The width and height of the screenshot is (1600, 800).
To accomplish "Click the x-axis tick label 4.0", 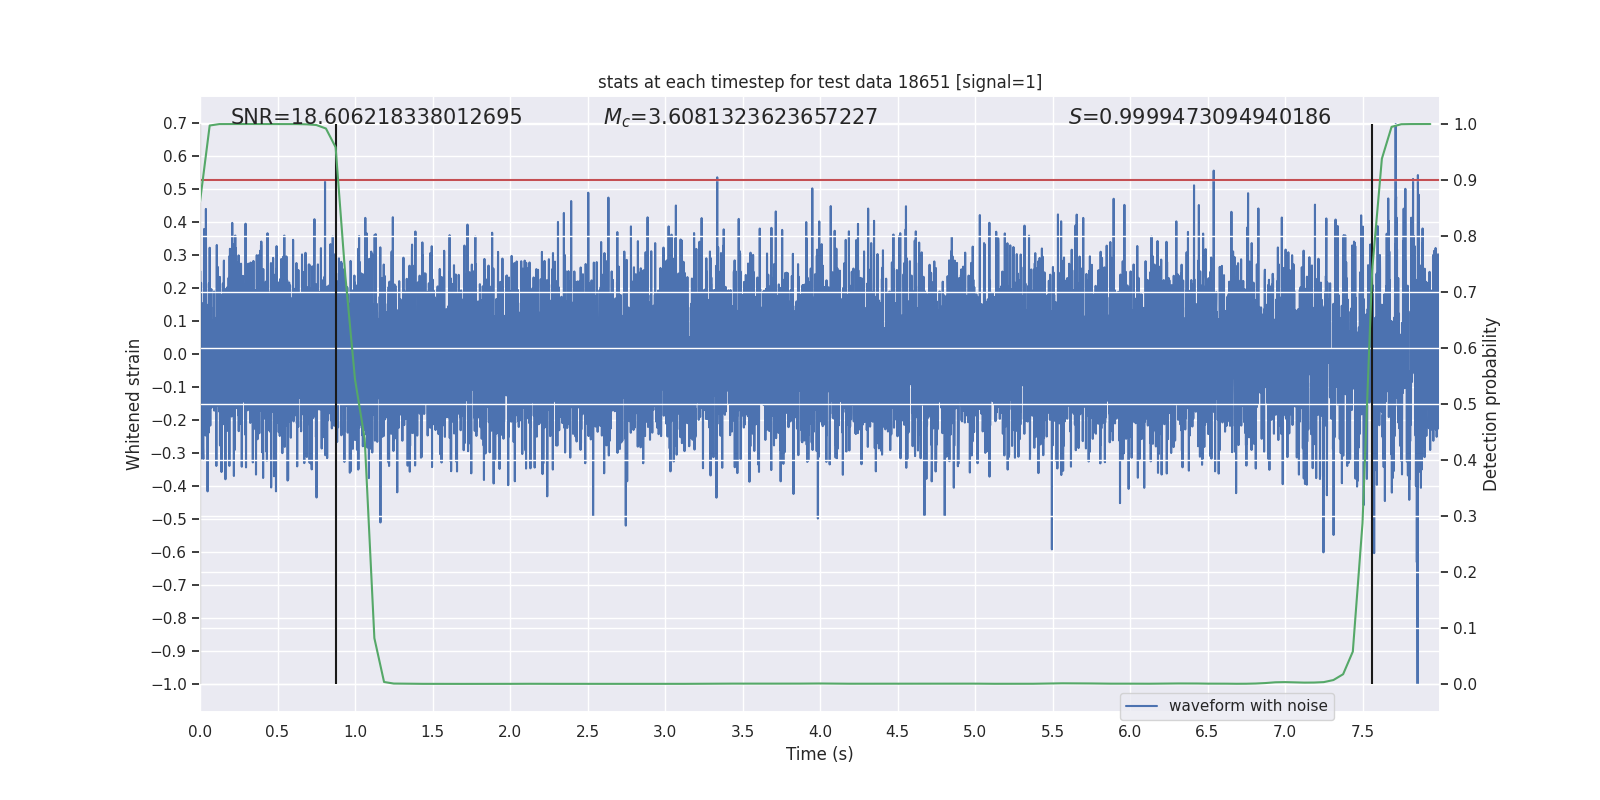I will [820, 731].
